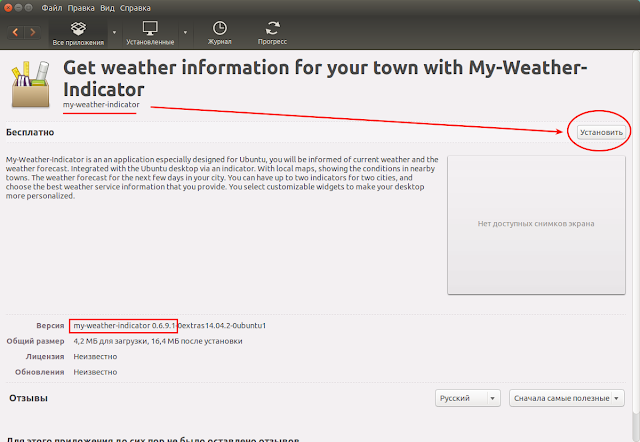Click the app description paragraph
640x442 pixels.
tap(222, 178)
